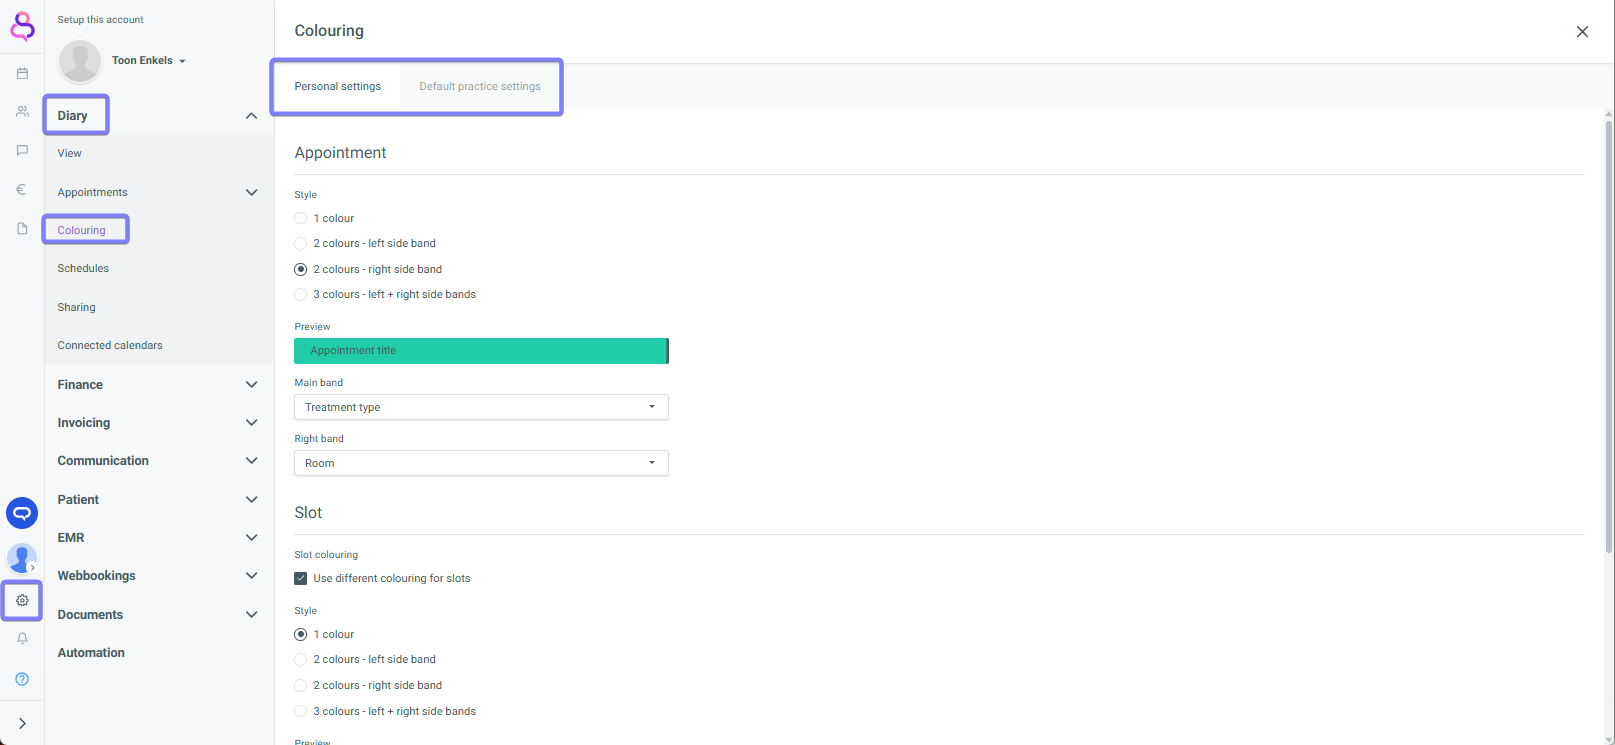
Task: Open the messages chat icon
Action: pos(22,150)
